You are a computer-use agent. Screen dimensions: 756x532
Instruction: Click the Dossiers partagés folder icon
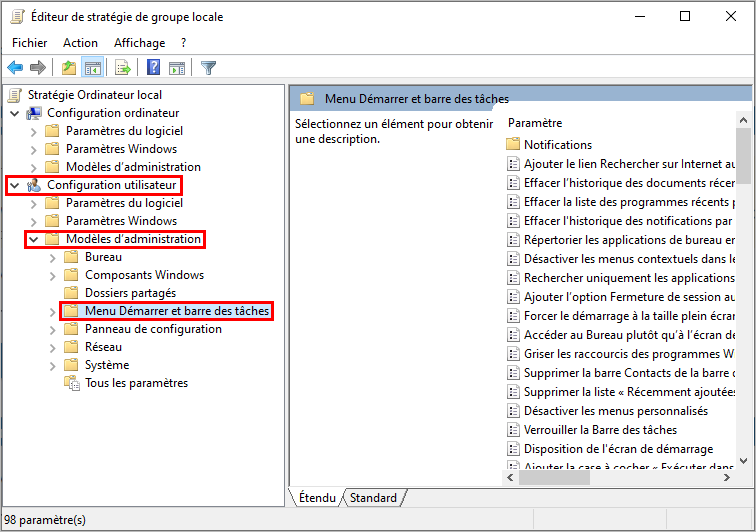tap(71, 293)
